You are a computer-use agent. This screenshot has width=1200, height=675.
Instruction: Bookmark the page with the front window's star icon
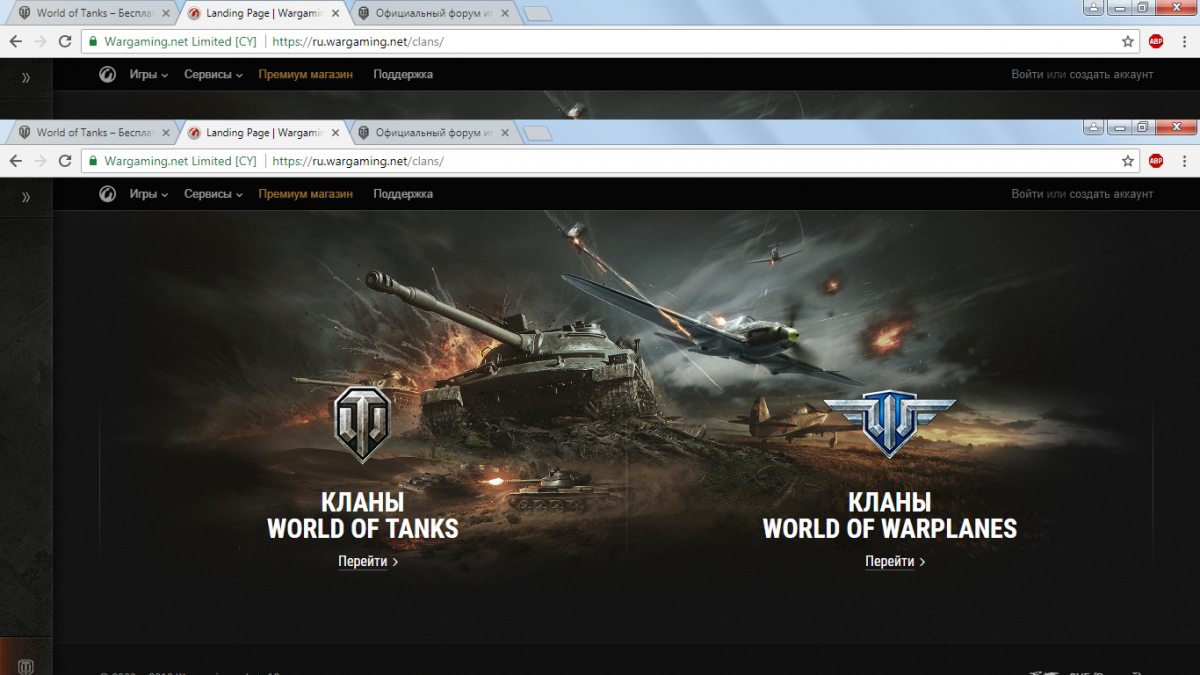[x=1128, y=161]
